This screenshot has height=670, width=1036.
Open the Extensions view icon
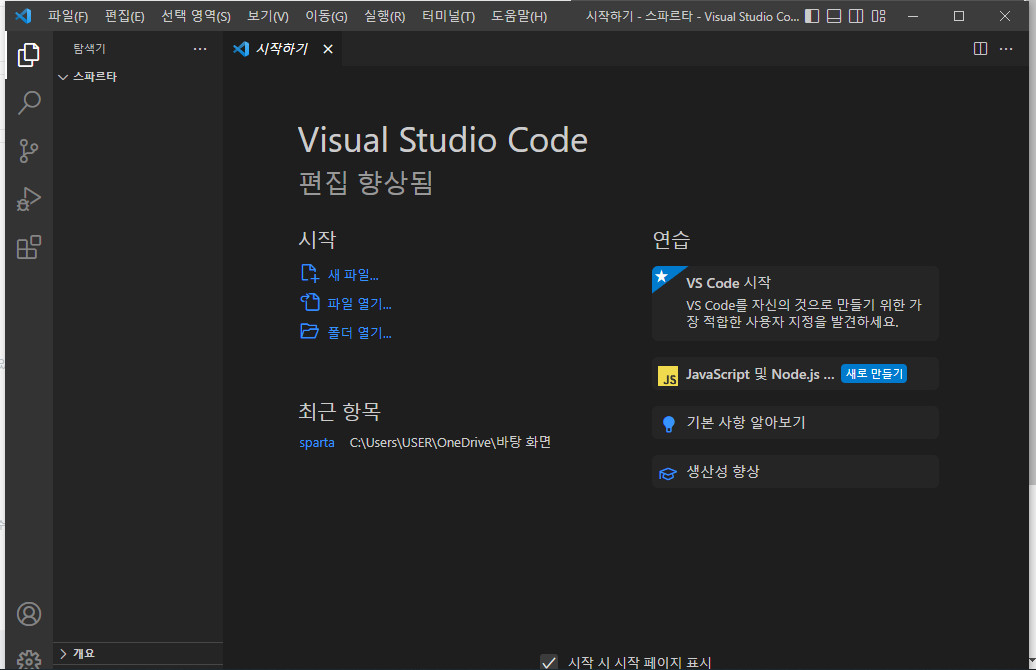click(x=28, y=247)
